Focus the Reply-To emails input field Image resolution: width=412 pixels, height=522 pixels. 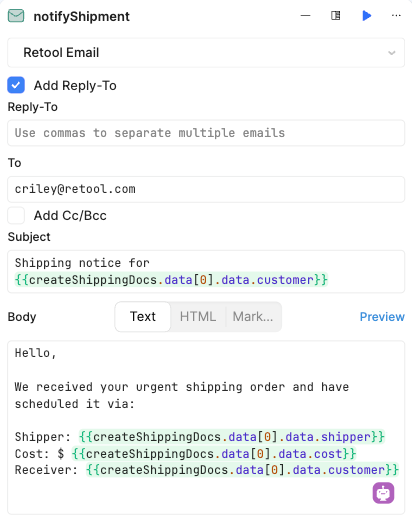pyautogui.click(x=206, y=133)
